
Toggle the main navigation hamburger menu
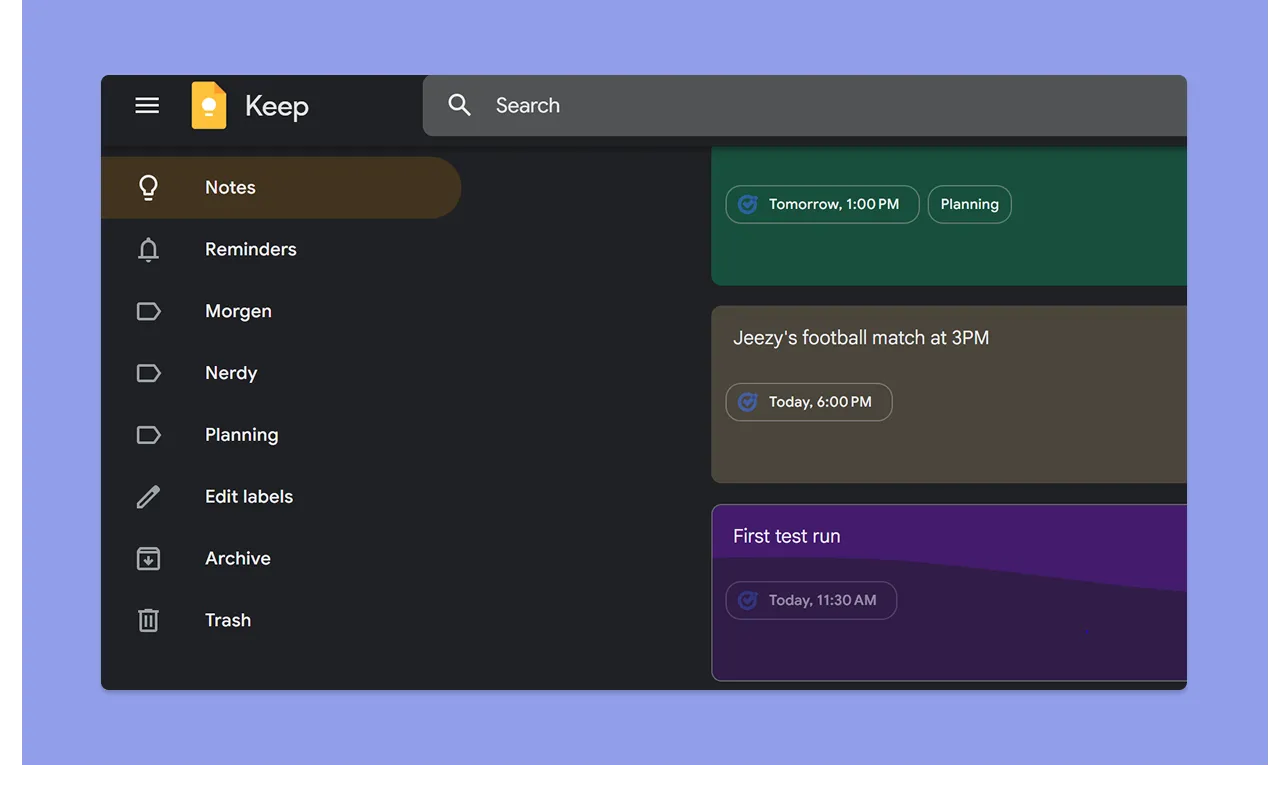[x=147, y=104]
